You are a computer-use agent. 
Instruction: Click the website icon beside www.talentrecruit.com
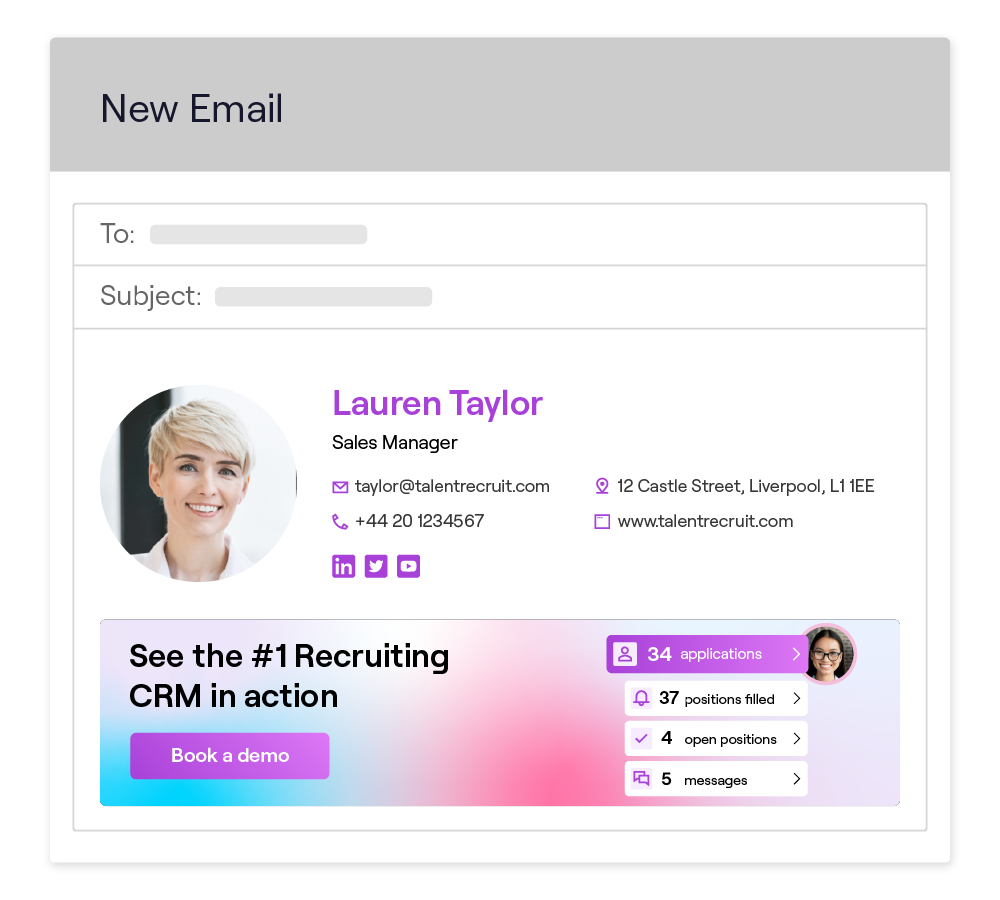click(x=602, y=522)
